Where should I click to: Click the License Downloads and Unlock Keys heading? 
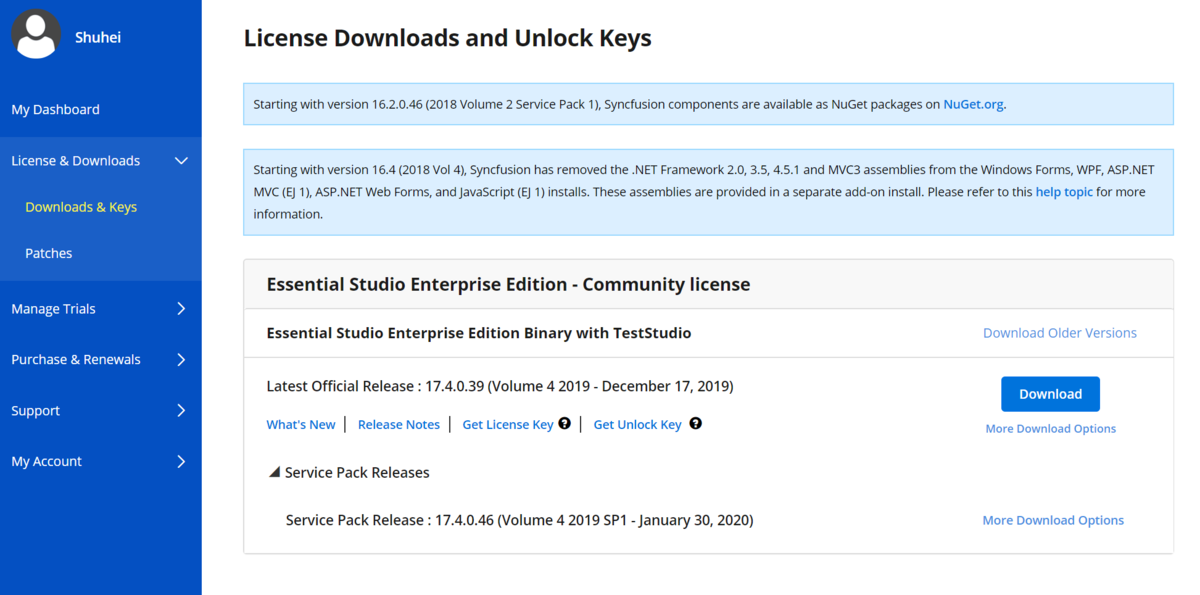pyautogui.click(x=448, y=39)
